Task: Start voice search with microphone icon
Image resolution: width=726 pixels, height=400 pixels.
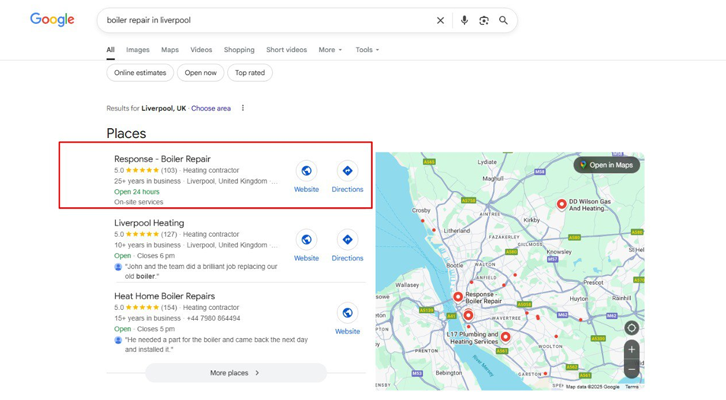Action: (x=464, y=20)
